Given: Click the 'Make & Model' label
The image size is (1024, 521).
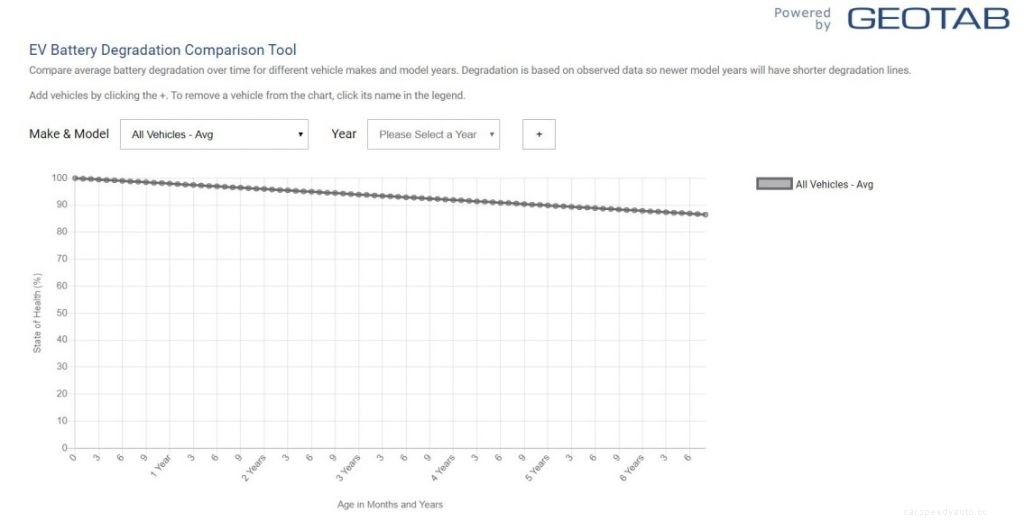Looking at the screenshot, I should pyautogui.click(x=69, y=134).
